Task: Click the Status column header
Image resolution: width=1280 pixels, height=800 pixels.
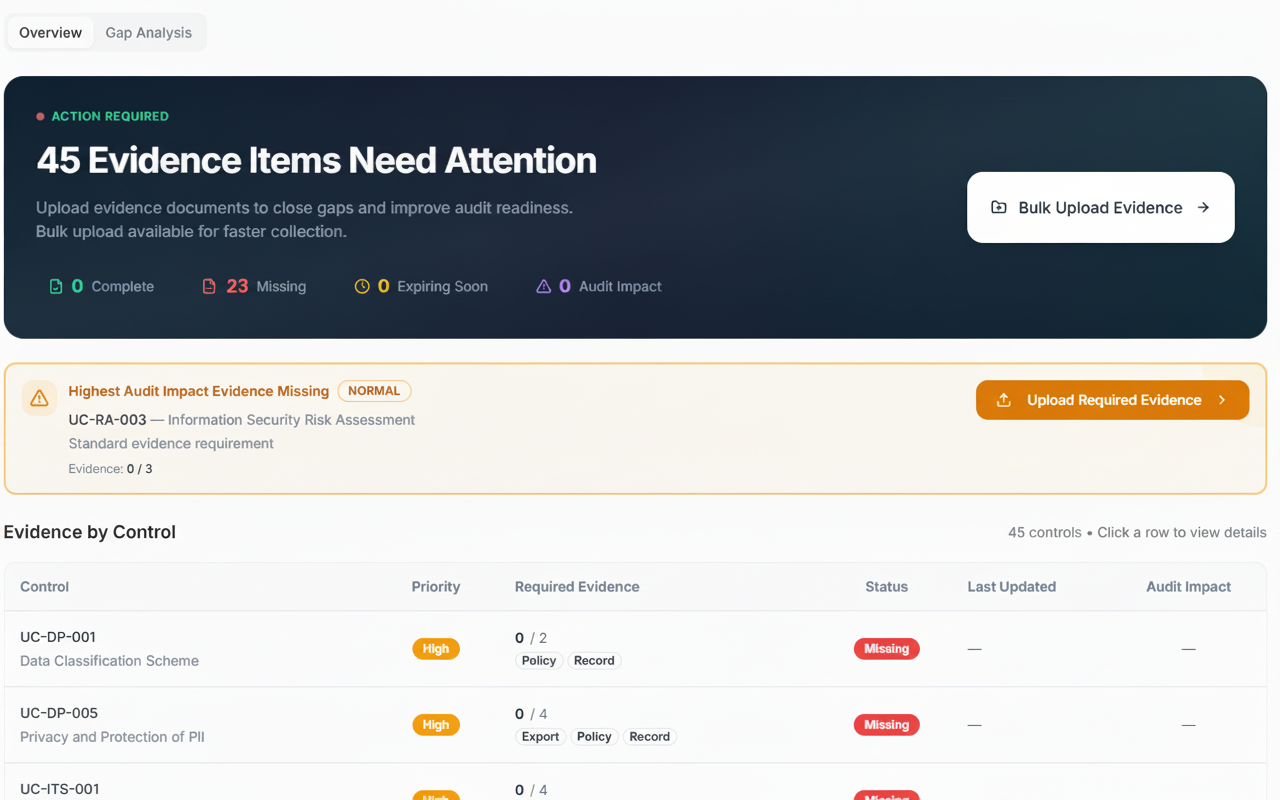Action: tap(886, 587)
